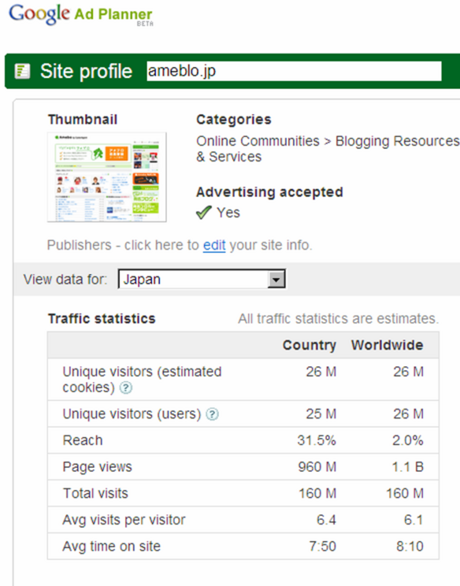Click the Page views row label
The height and width of the screenshot is (586, 460).
[x=97, y=467]
